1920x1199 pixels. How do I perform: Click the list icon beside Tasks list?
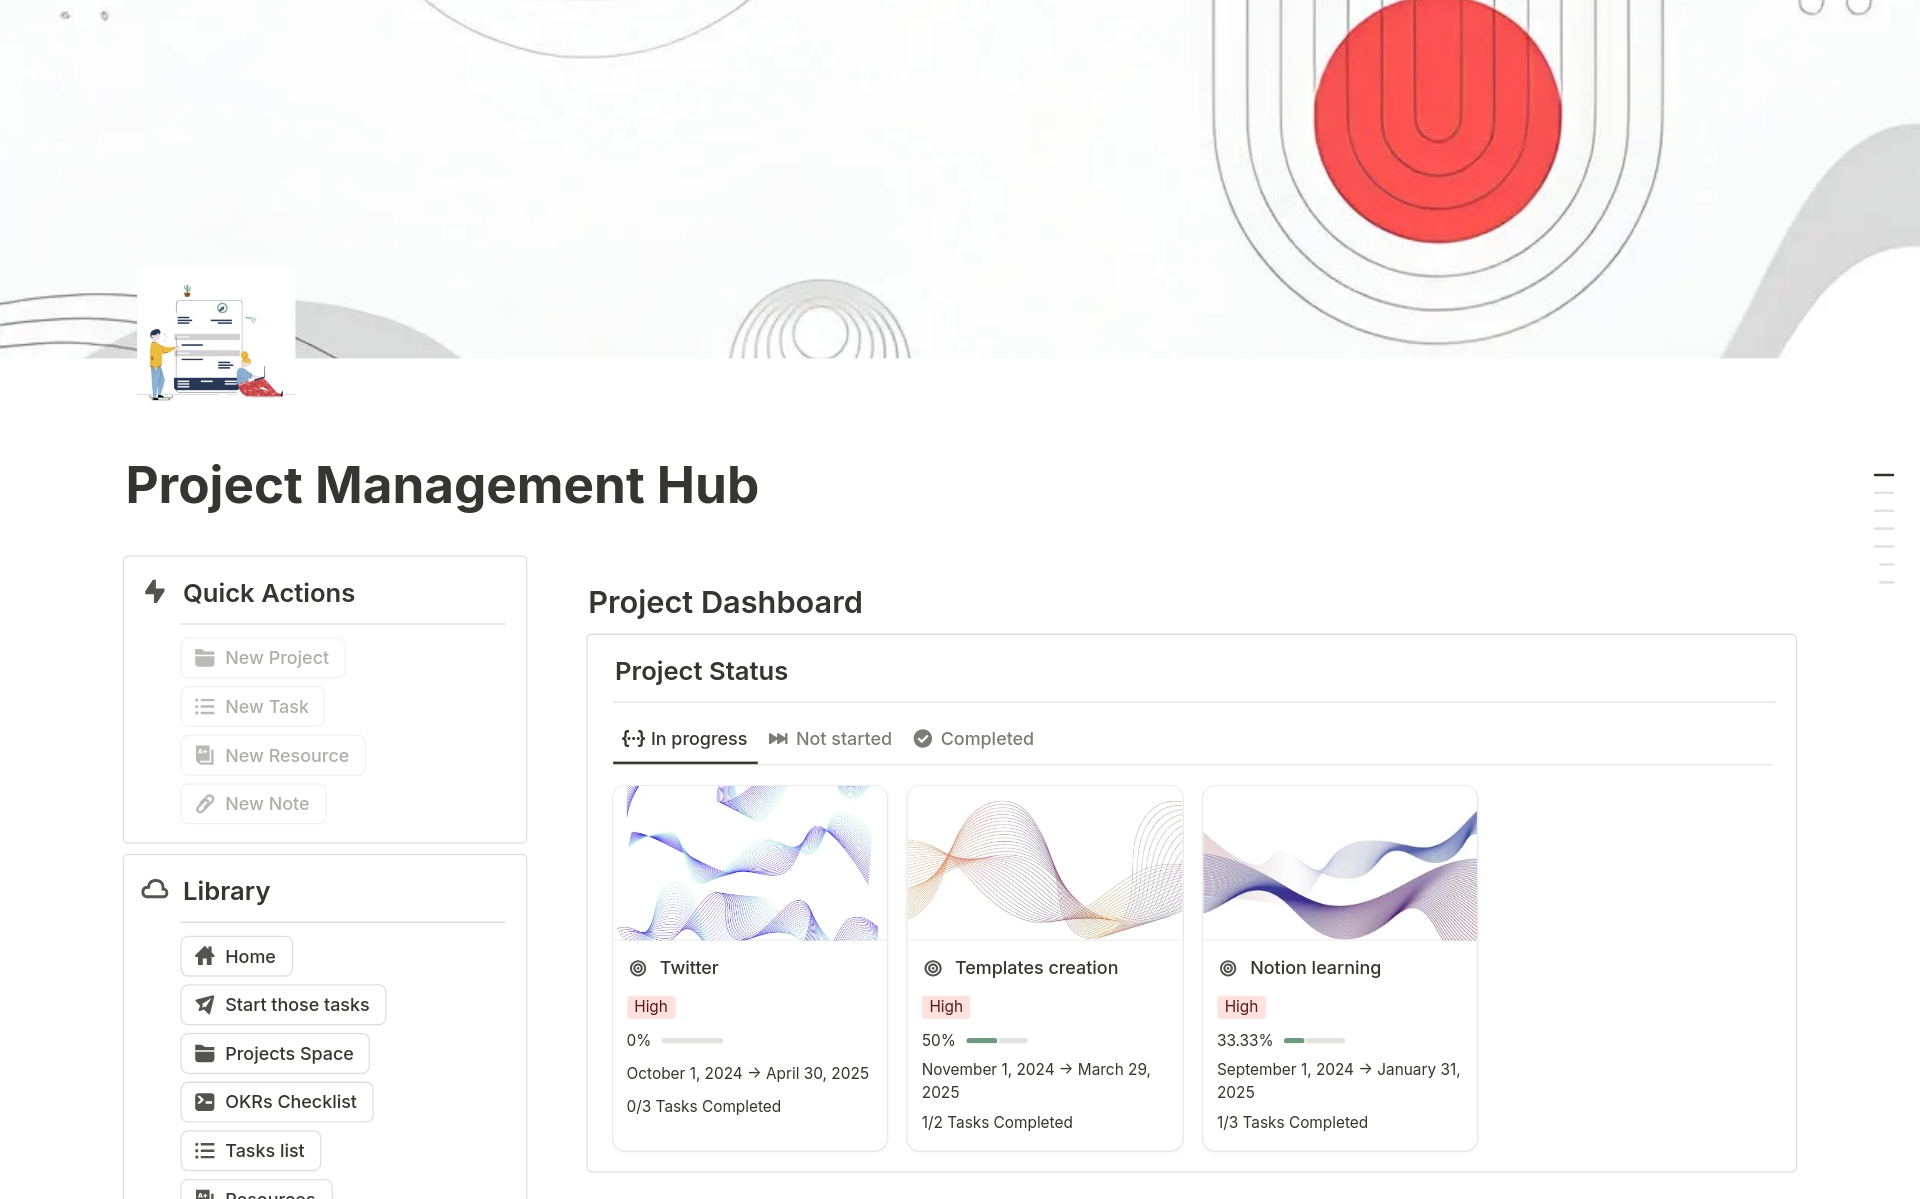coord(204,1150)
